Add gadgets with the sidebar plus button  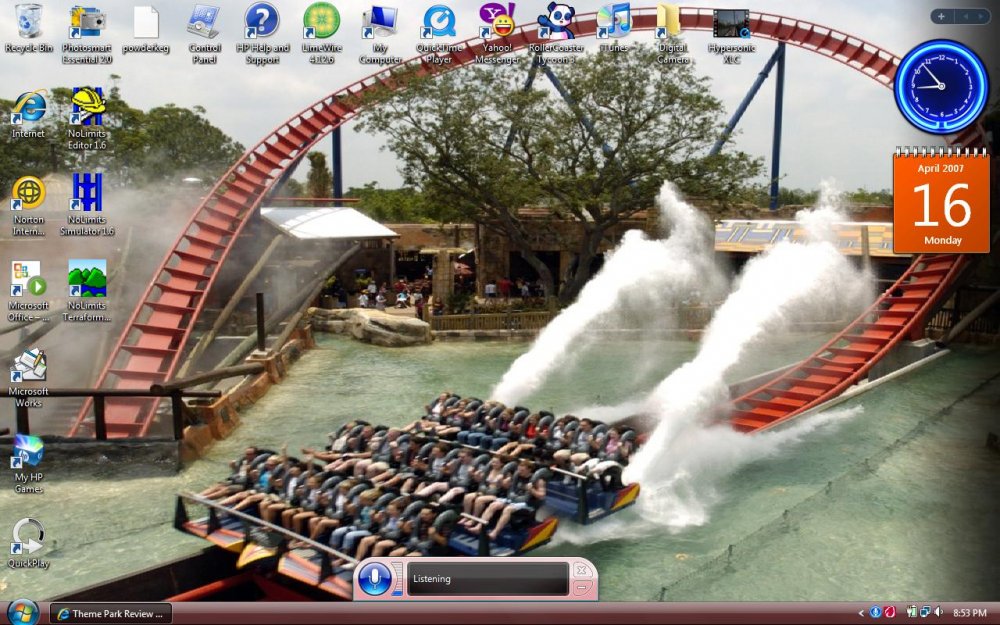(942, 16)
